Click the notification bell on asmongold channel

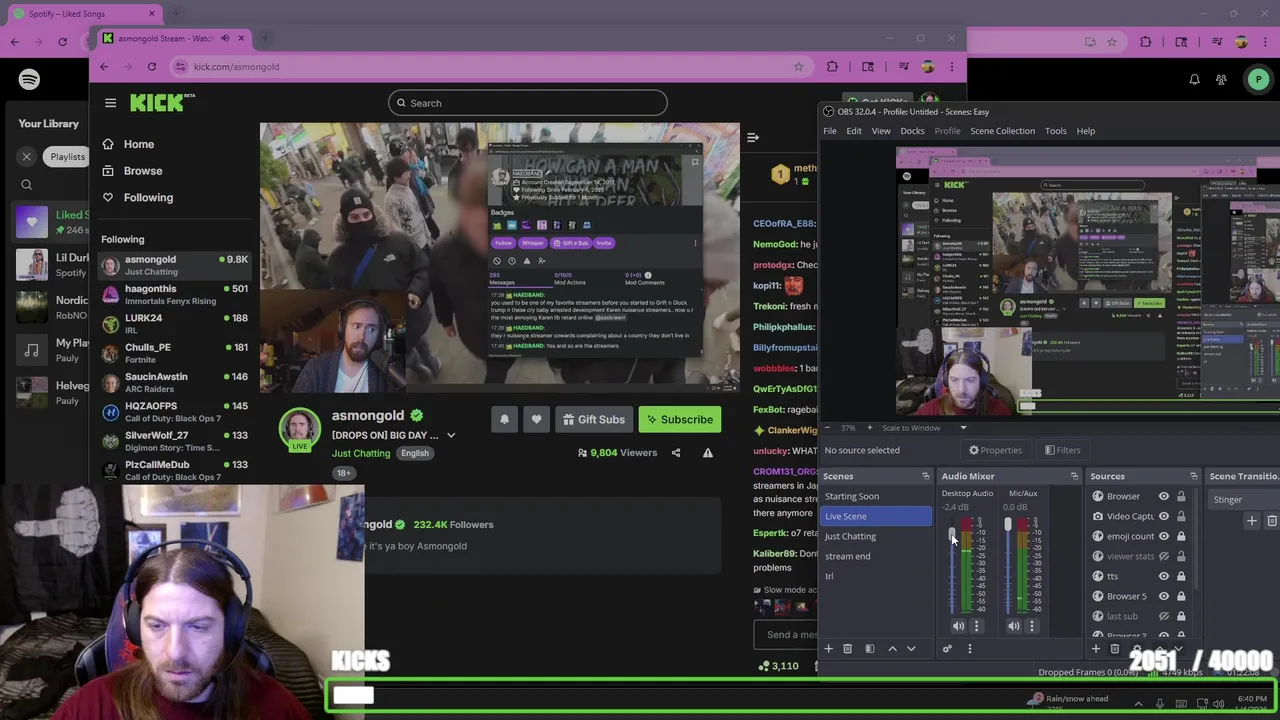click(504, 420)
